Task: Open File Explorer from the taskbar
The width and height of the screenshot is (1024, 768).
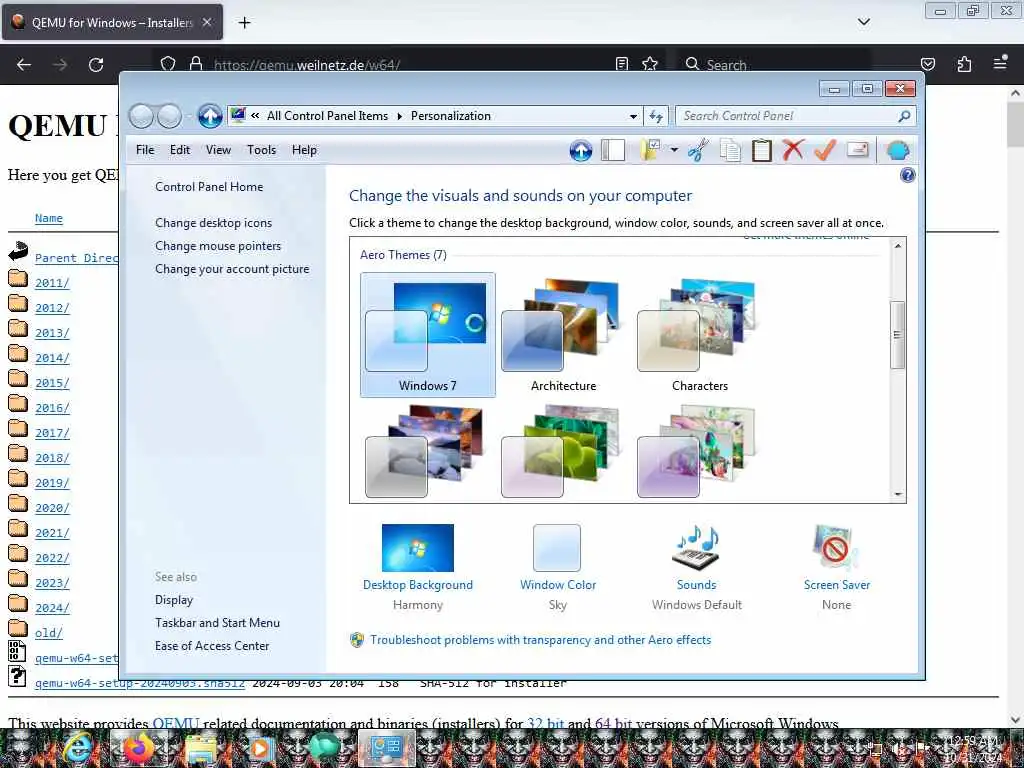Action: 200,749
